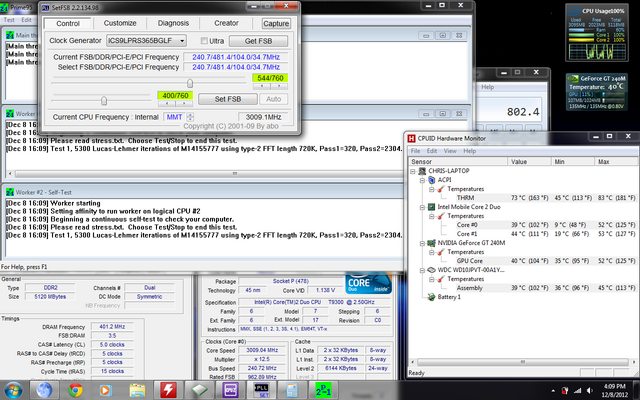The image size is (640, 400).
Task: Open the File menu in Hardware Monitor
Action: 415,151
